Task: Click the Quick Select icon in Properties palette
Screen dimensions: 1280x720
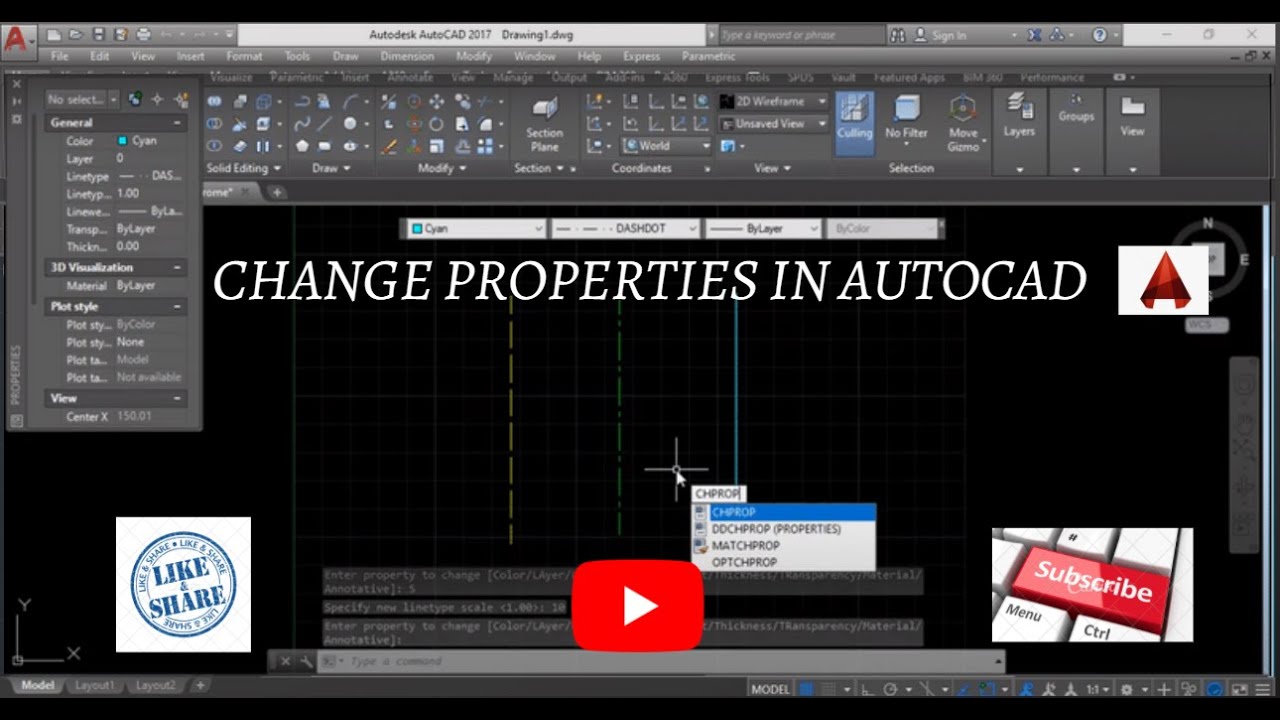Action: [133, 99]
